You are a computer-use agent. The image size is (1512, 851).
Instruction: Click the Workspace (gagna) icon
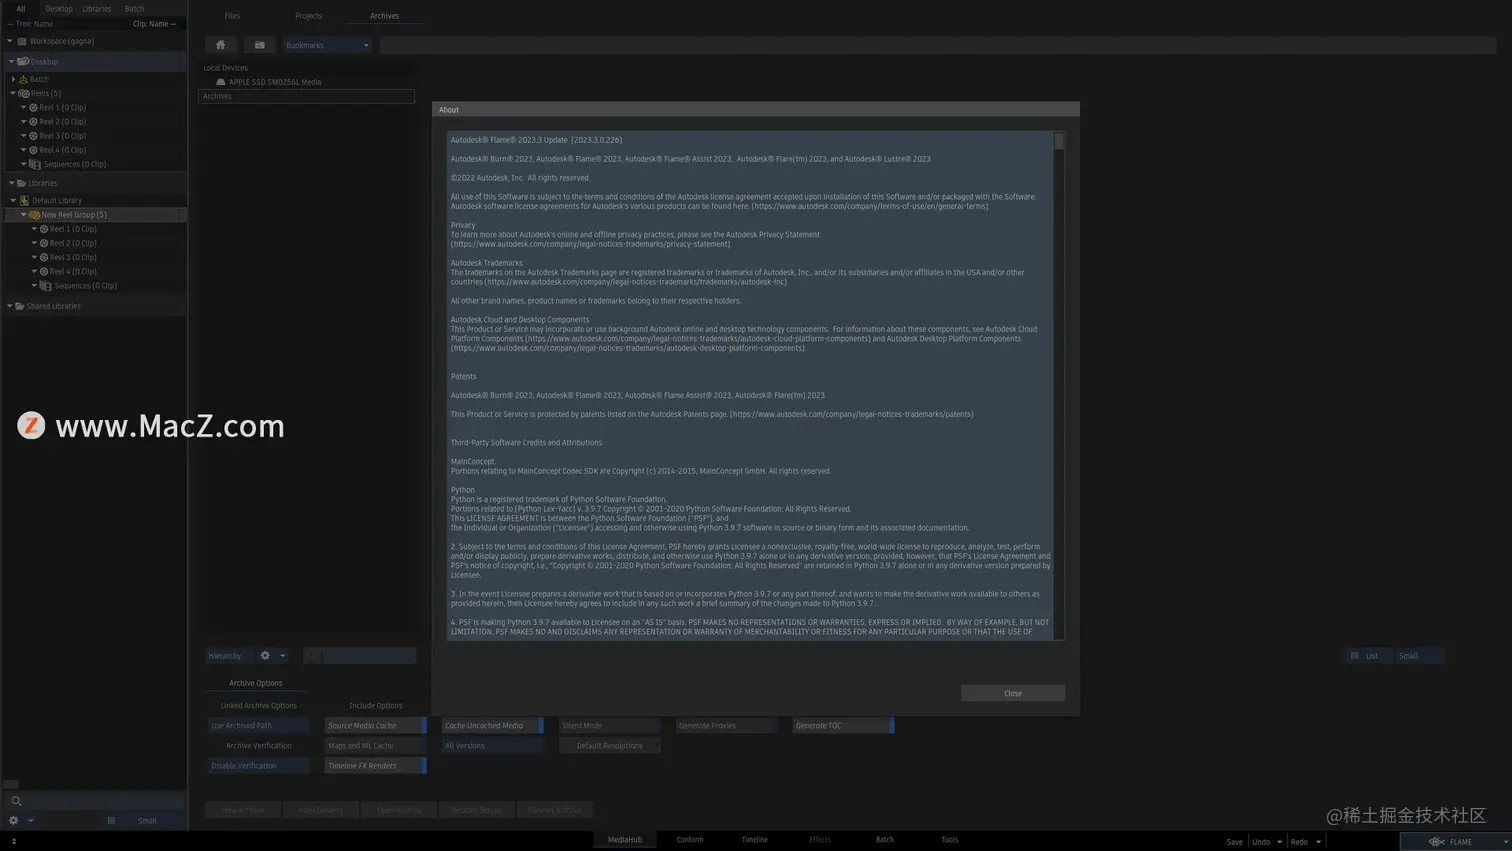tap(22, 41)
